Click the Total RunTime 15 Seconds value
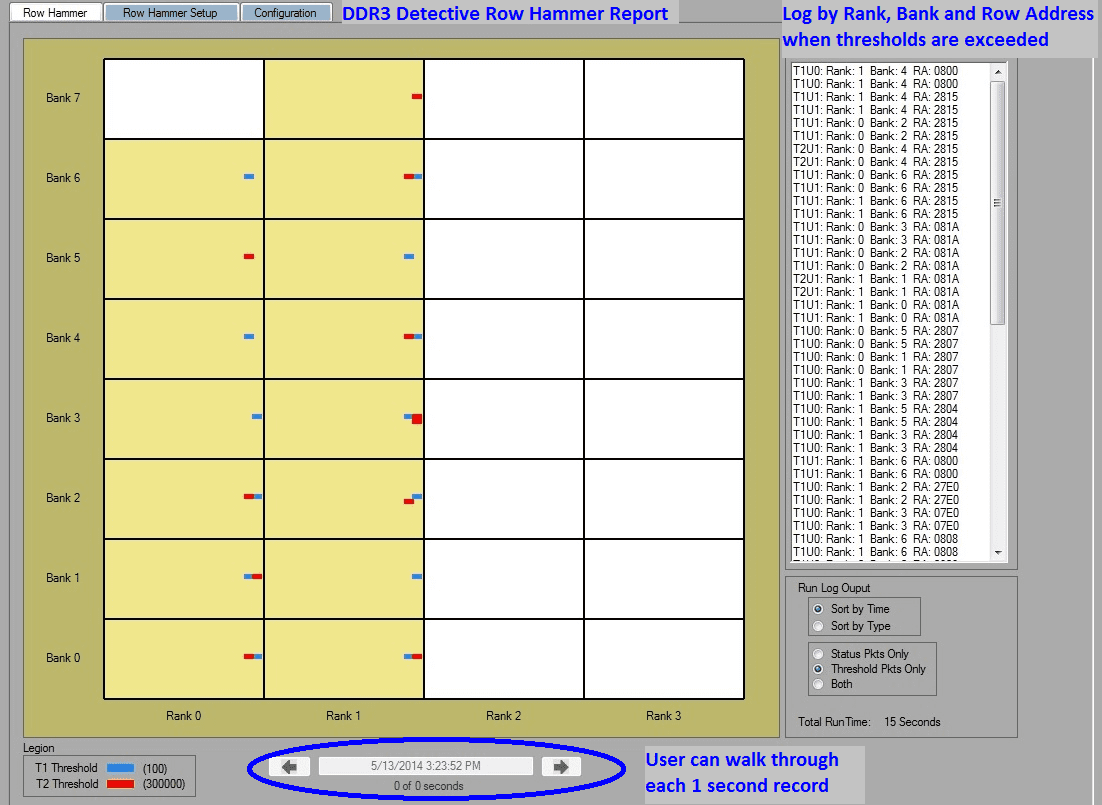1102x805 pixels. point(912,722)
